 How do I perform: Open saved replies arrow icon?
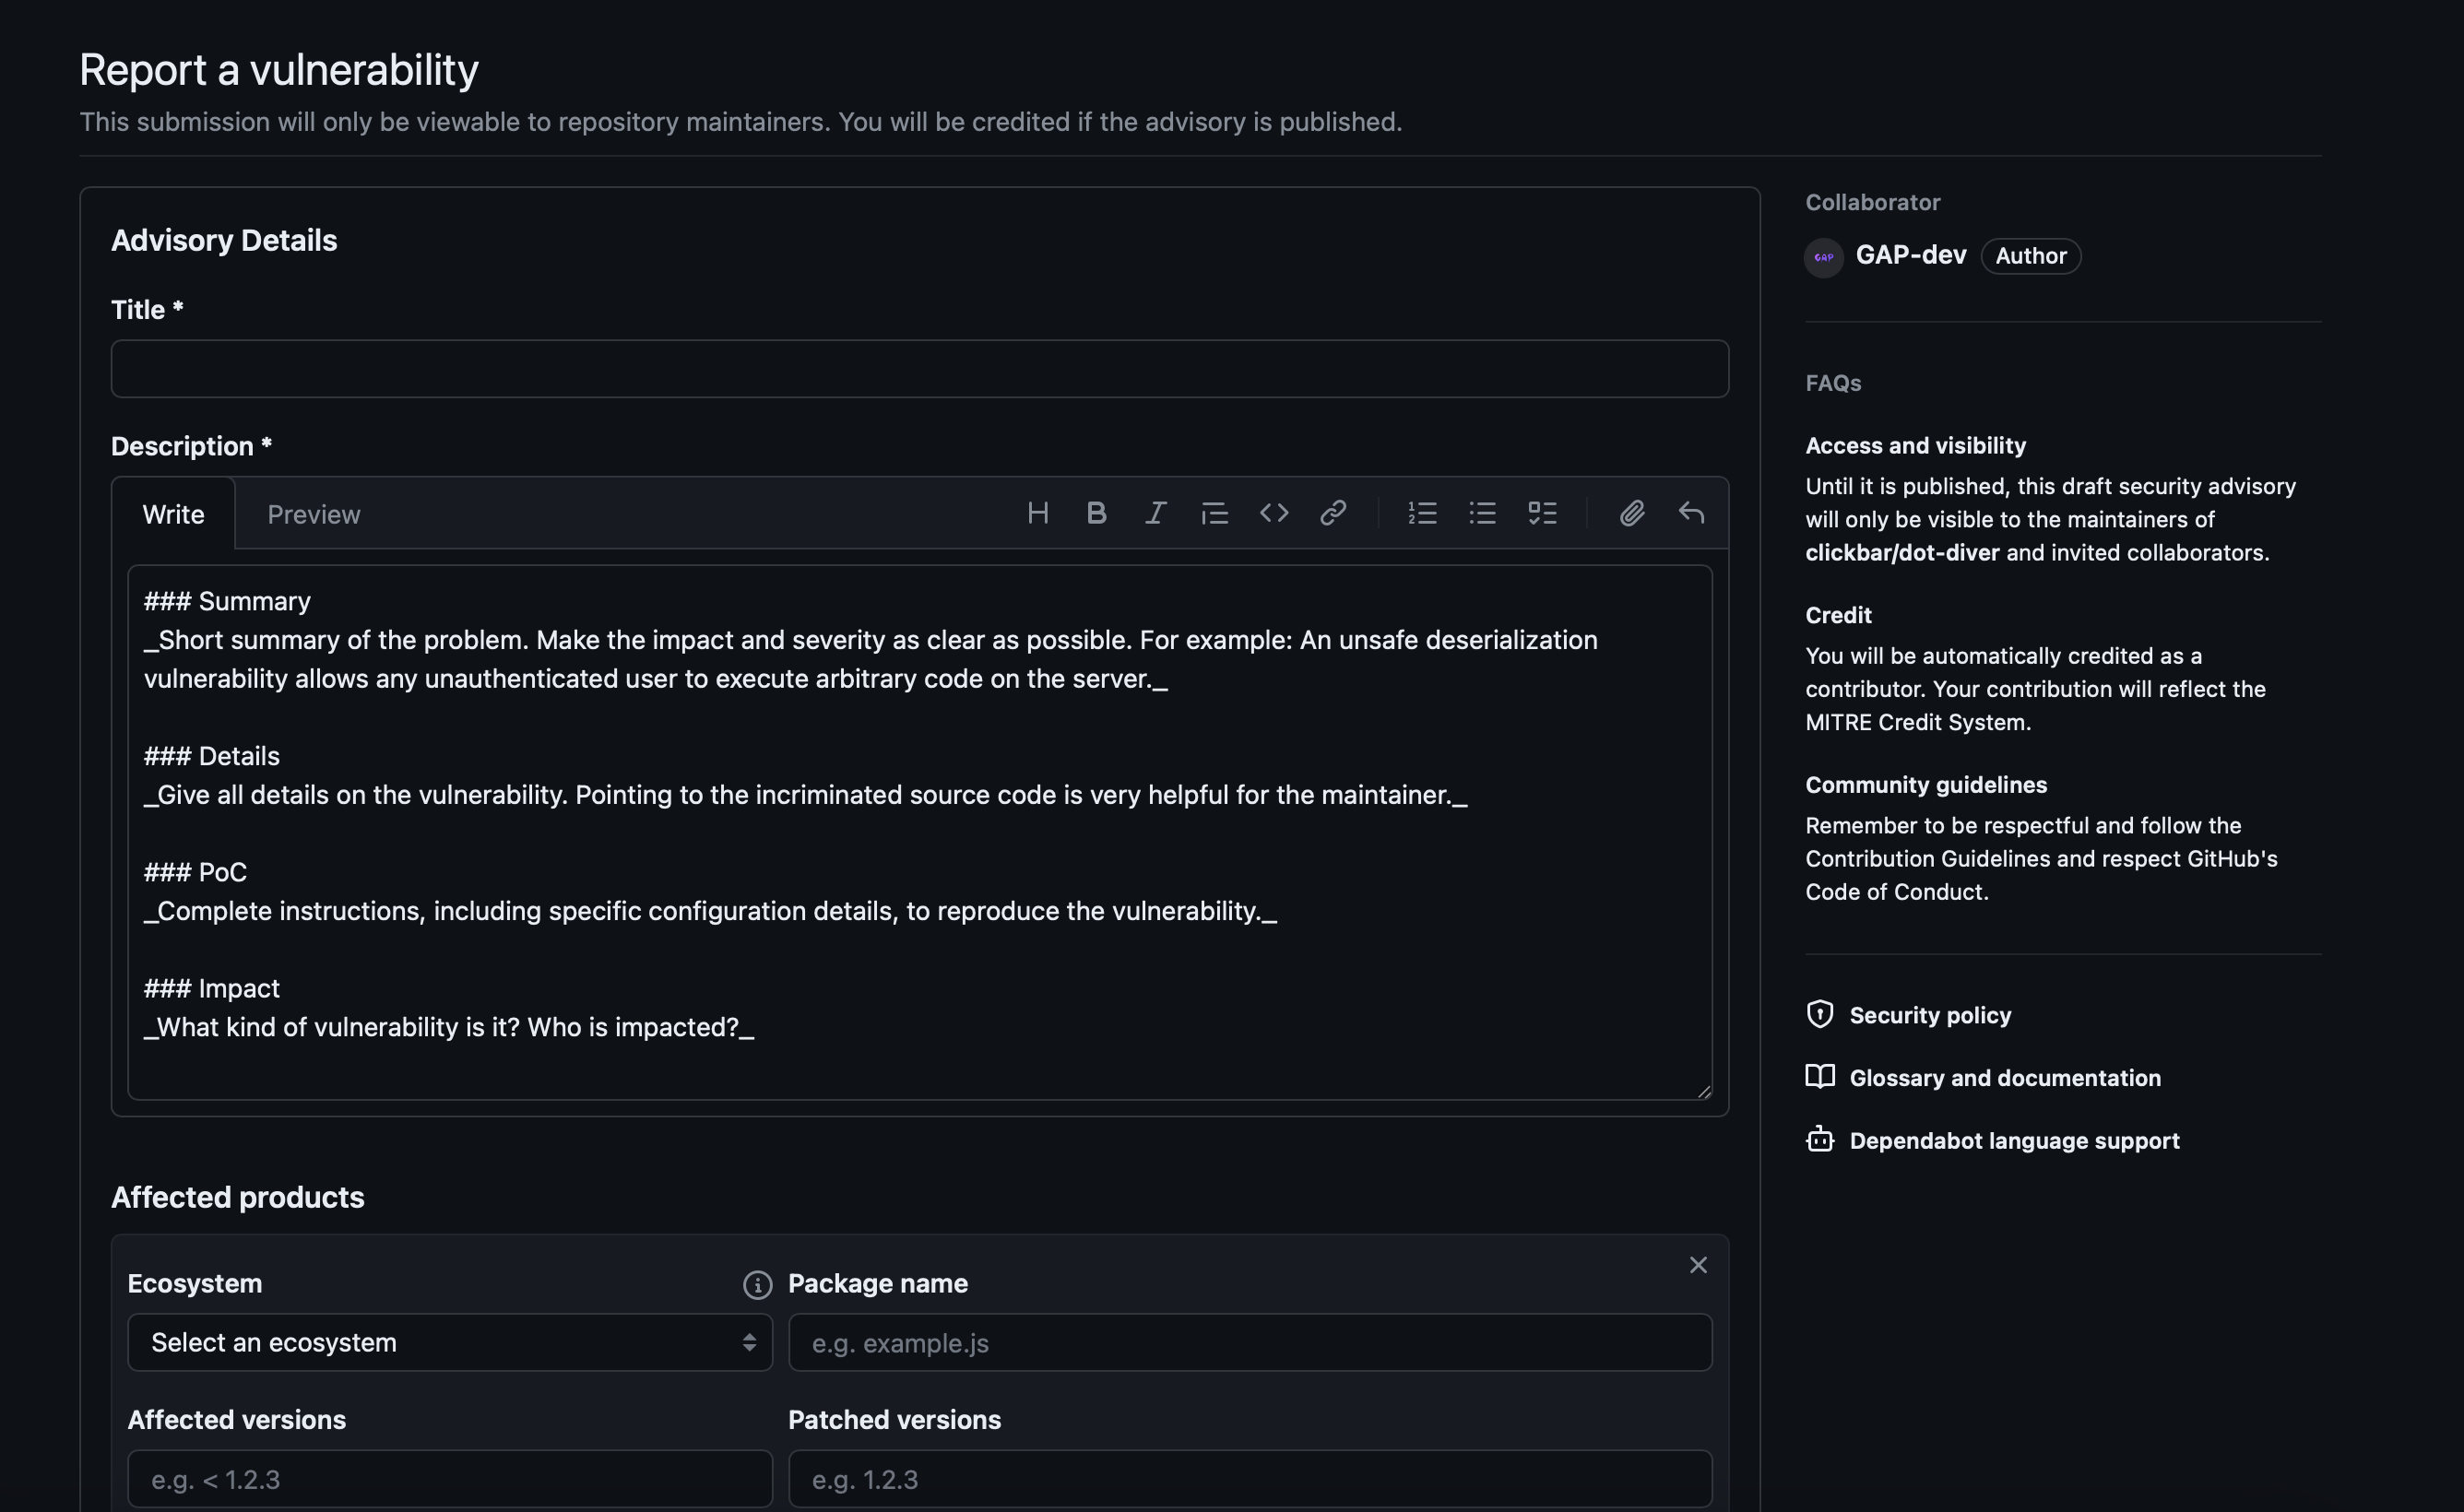tap(1691, 513)
